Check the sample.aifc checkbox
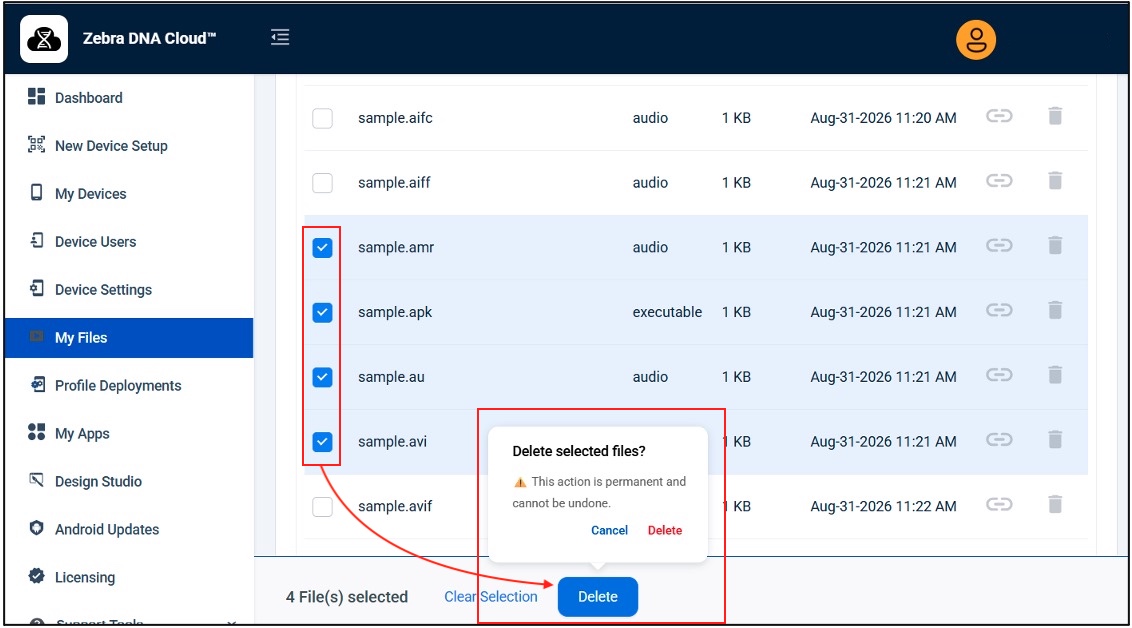This screenshot has width=1132, height=628. [322, 118]
